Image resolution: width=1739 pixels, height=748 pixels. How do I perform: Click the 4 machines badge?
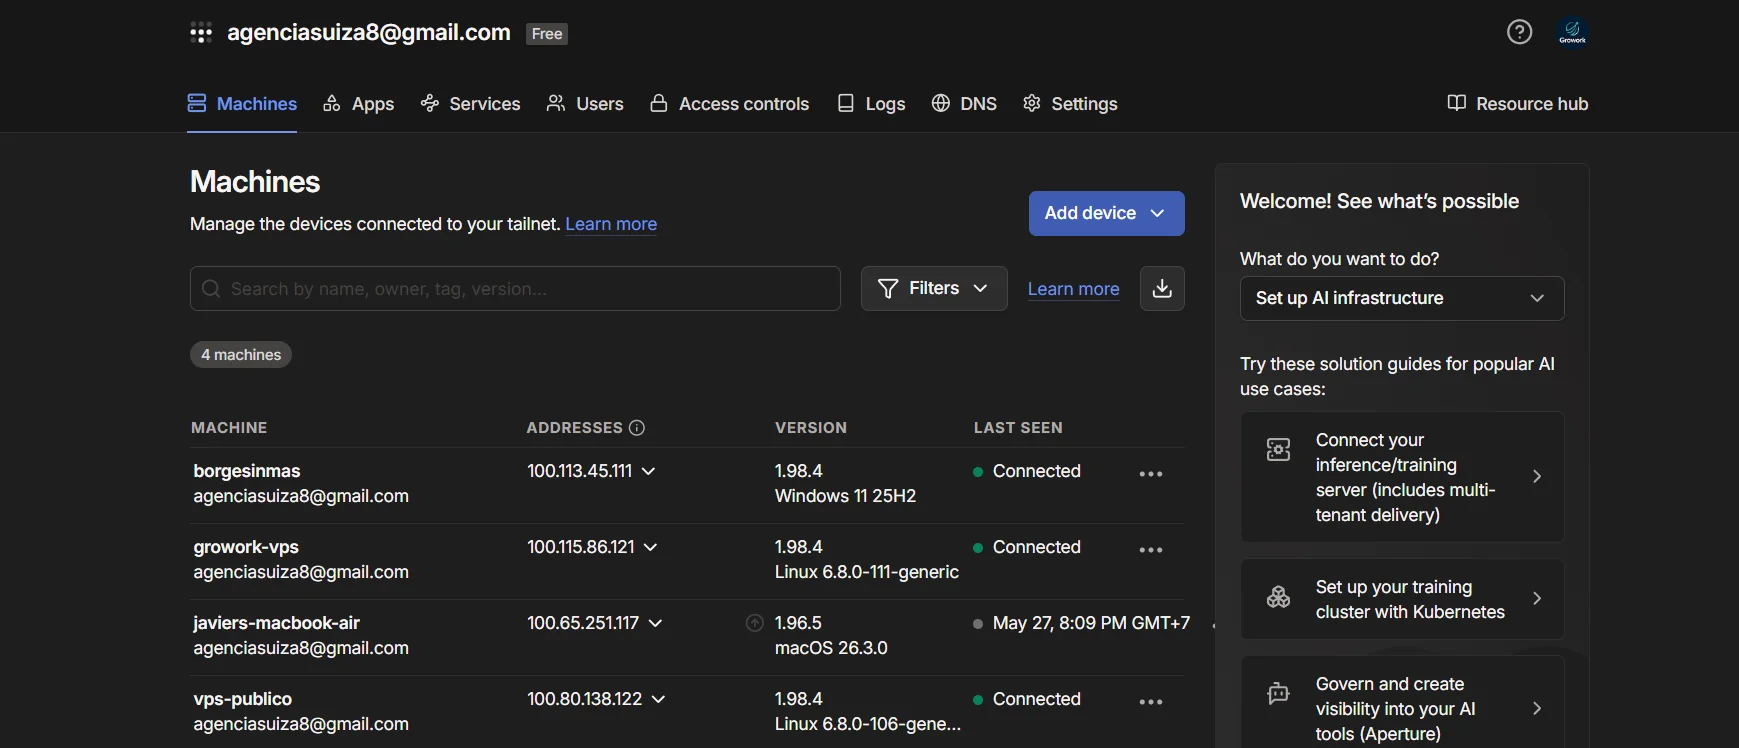click(x=241, y=355)
